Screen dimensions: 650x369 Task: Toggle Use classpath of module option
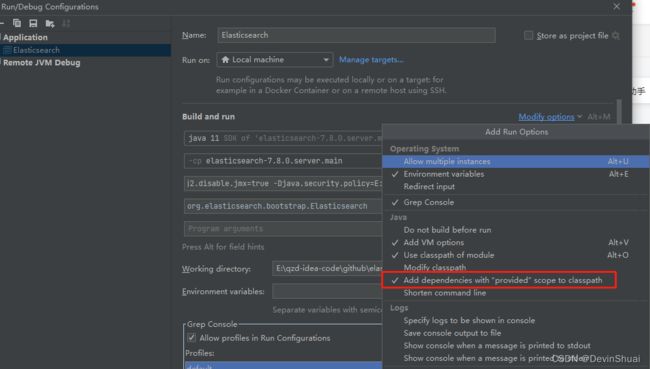[x=515, y=255]
